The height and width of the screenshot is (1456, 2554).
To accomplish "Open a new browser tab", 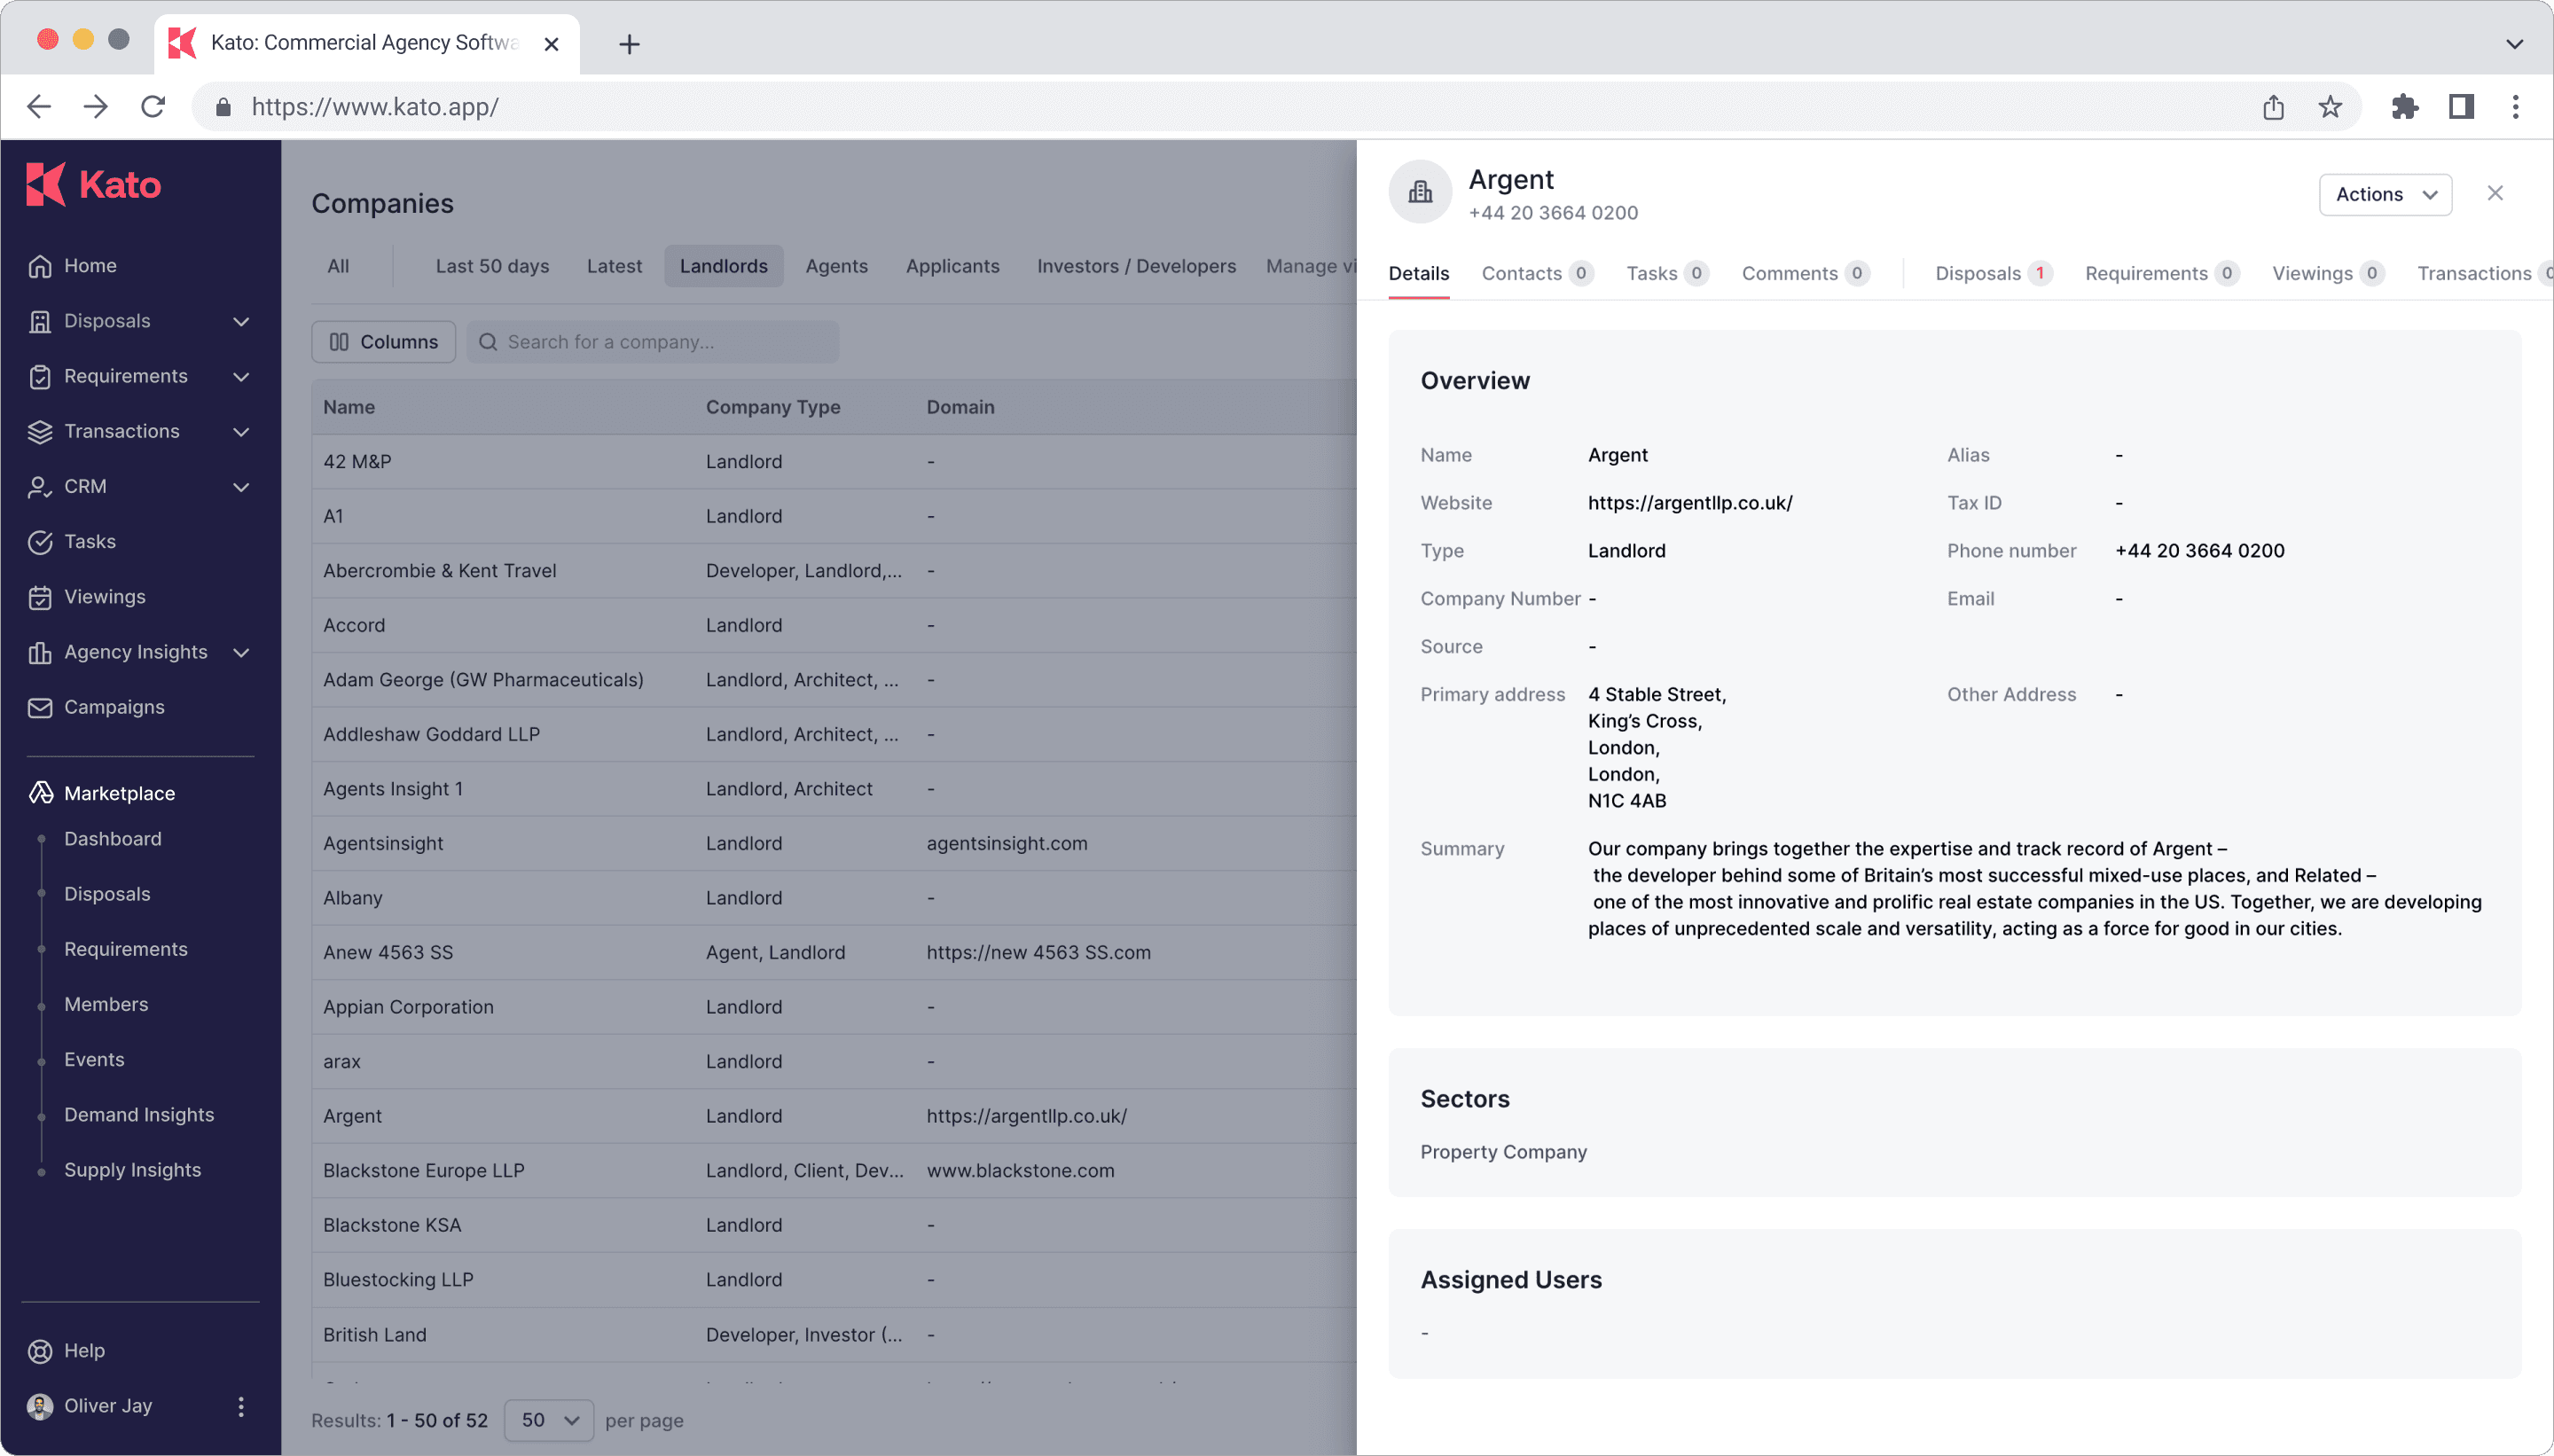I will tap(629, 44).
